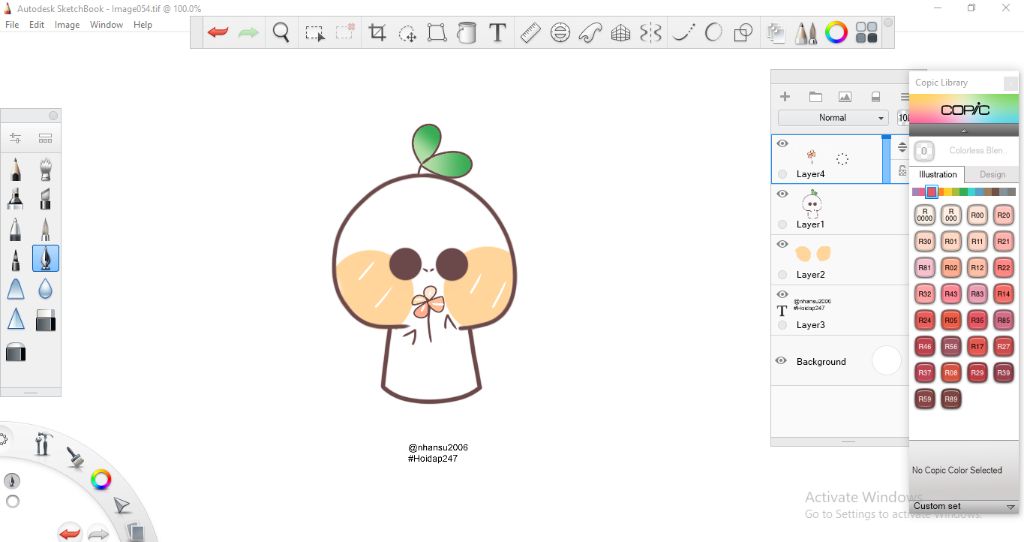Click the add layer plus button
The image size is (1024, 542).
click(785, 97)
